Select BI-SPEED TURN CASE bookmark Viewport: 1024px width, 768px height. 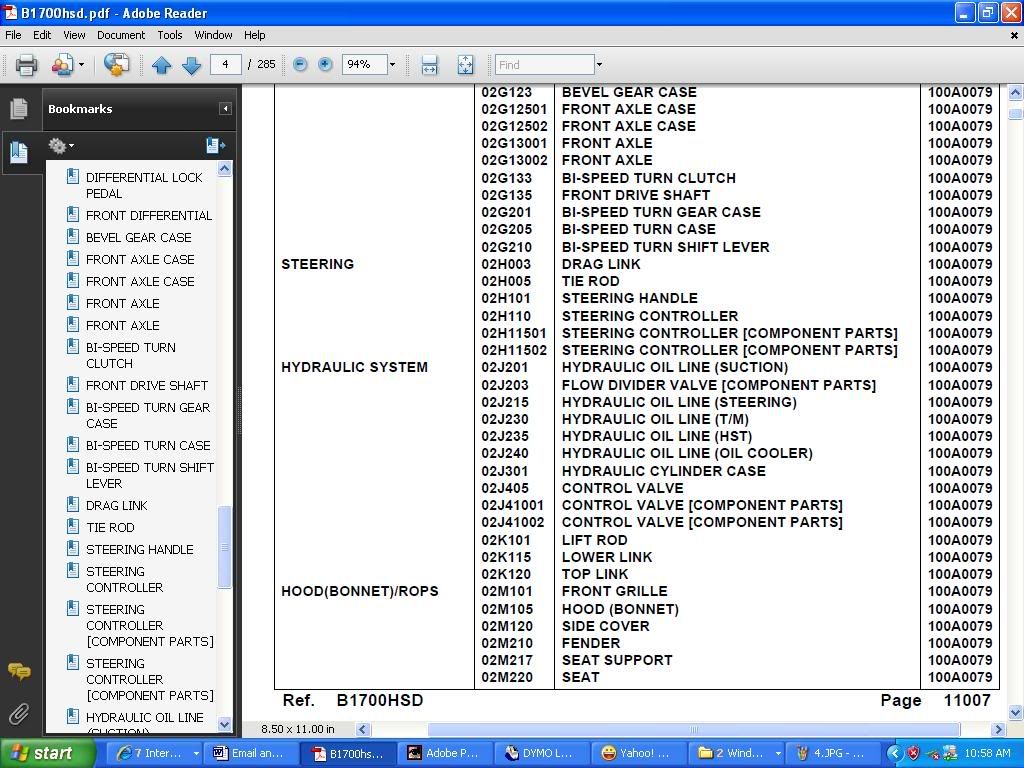tap(148, 445)
